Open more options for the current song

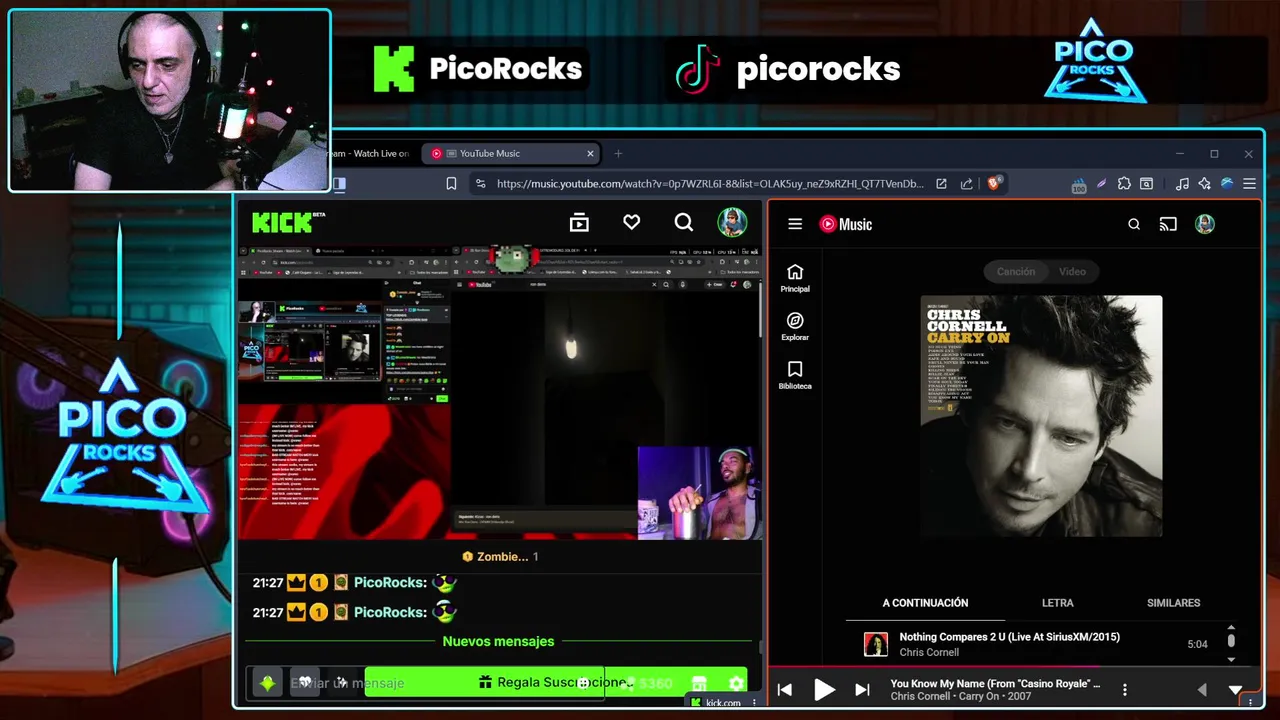click(1125, 689)
